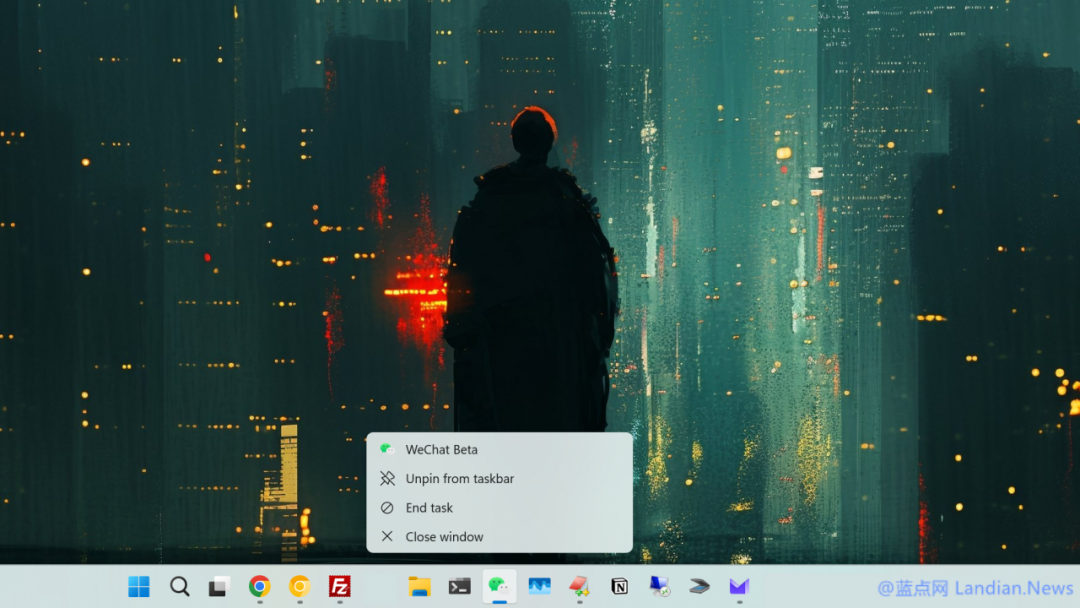1080x608 pixels.
Task: Open File Explorer folder icon
Action: click(419, 587)
